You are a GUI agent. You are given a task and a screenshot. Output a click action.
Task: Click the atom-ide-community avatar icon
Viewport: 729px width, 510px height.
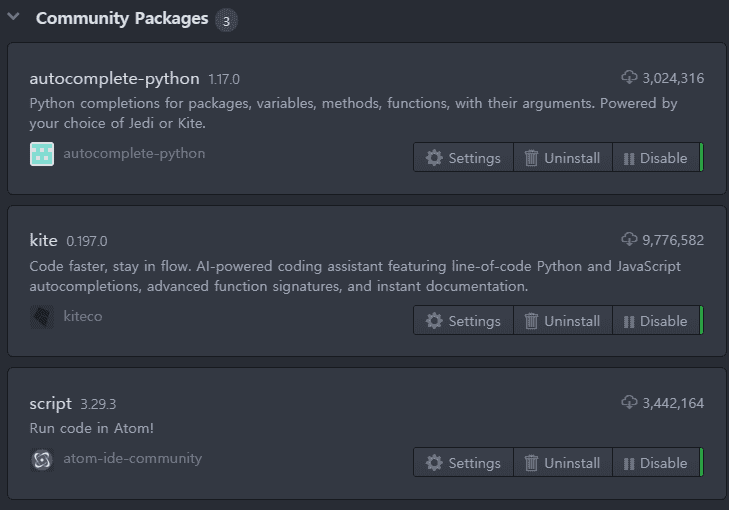(x=42, y=459)
